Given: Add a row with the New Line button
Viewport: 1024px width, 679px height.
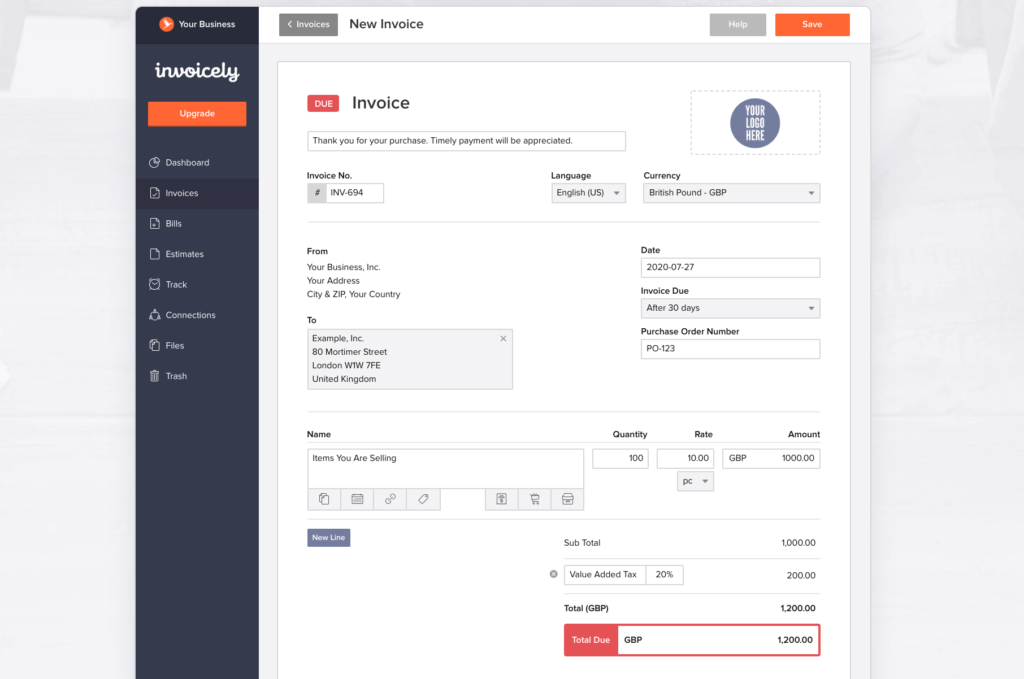Looking at the screenshot, I should pyautogui.click(x=328, y=537).
